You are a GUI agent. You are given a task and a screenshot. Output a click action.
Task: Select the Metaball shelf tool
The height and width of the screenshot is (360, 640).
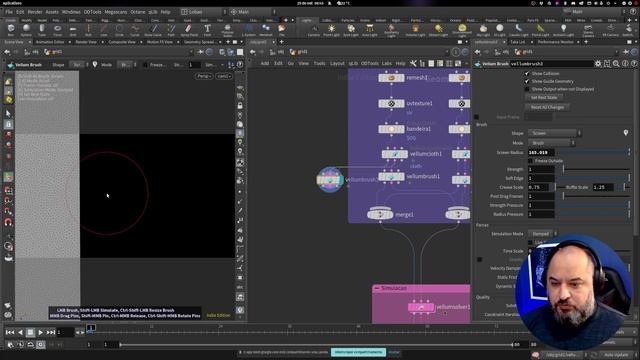[266, 29]
